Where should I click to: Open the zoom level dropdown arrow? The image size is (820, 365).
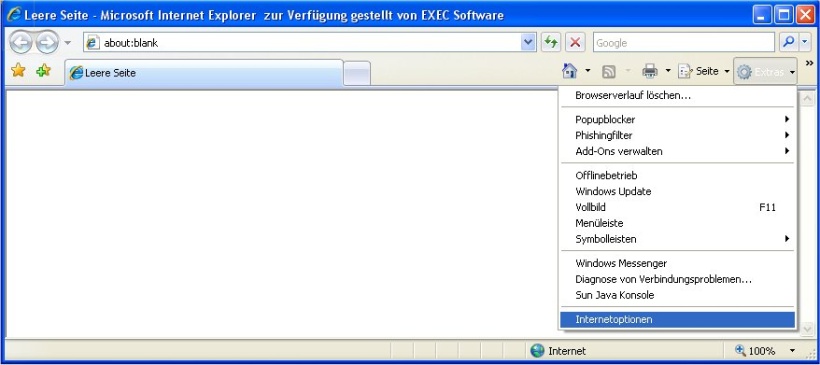(792, 350)
